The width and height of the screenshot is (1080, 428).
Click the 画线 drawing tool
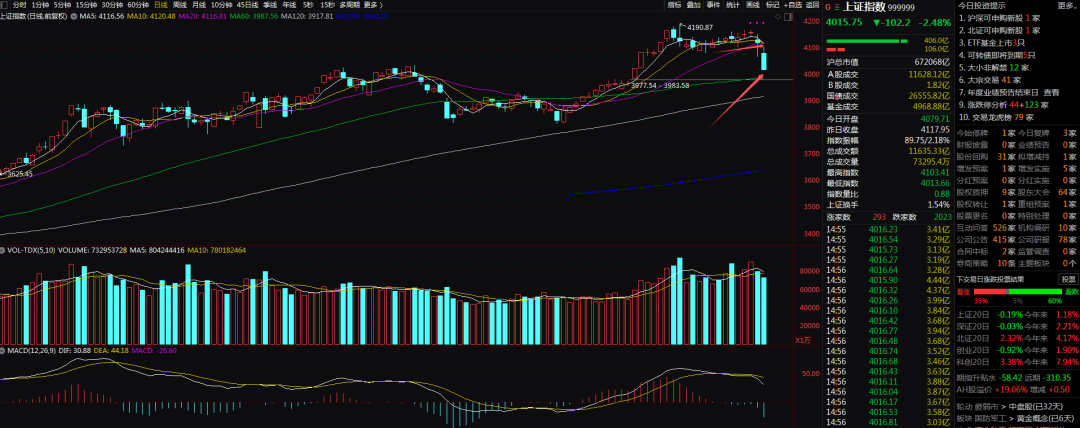pos(754,5)
